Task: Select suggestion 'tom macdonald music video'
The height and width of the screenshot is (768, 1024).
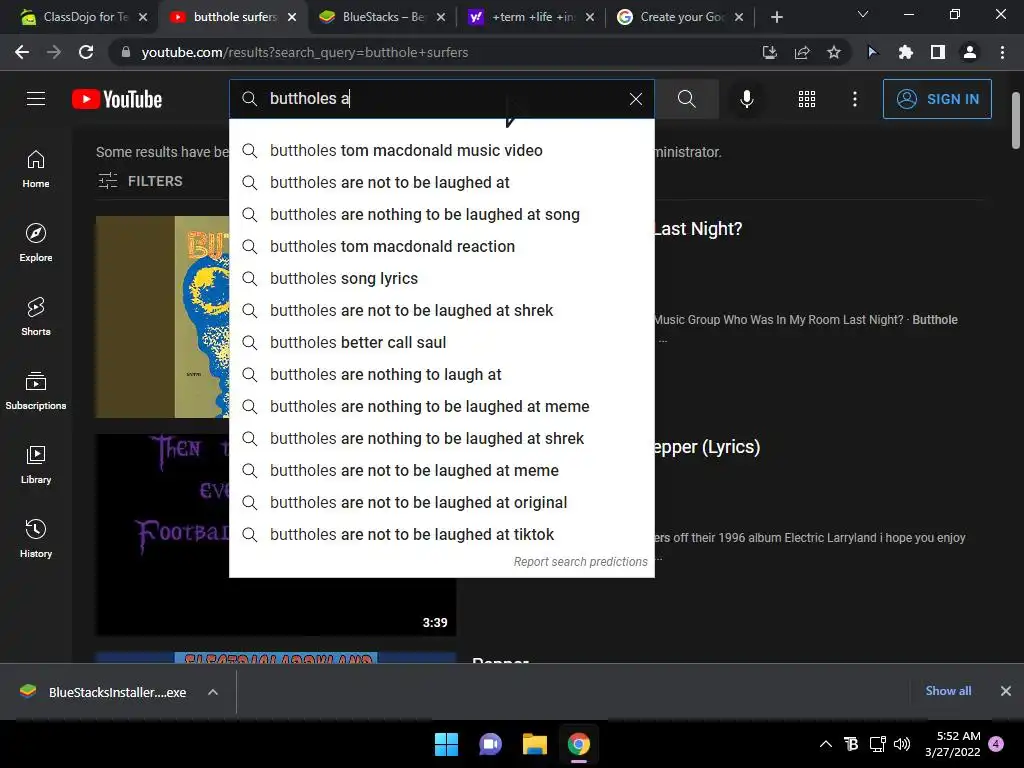Action: point(442,150)
